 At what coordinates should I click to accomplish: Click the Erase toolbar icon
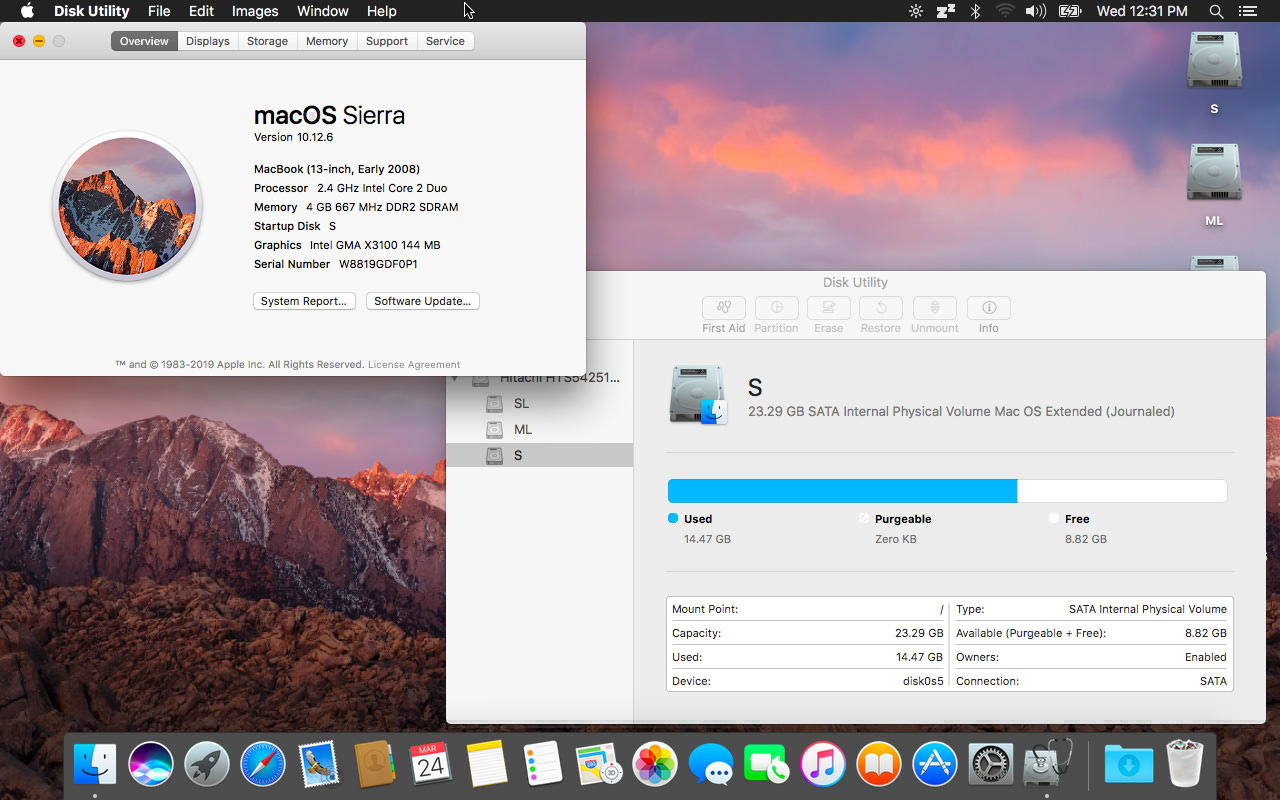coord(828,308)
